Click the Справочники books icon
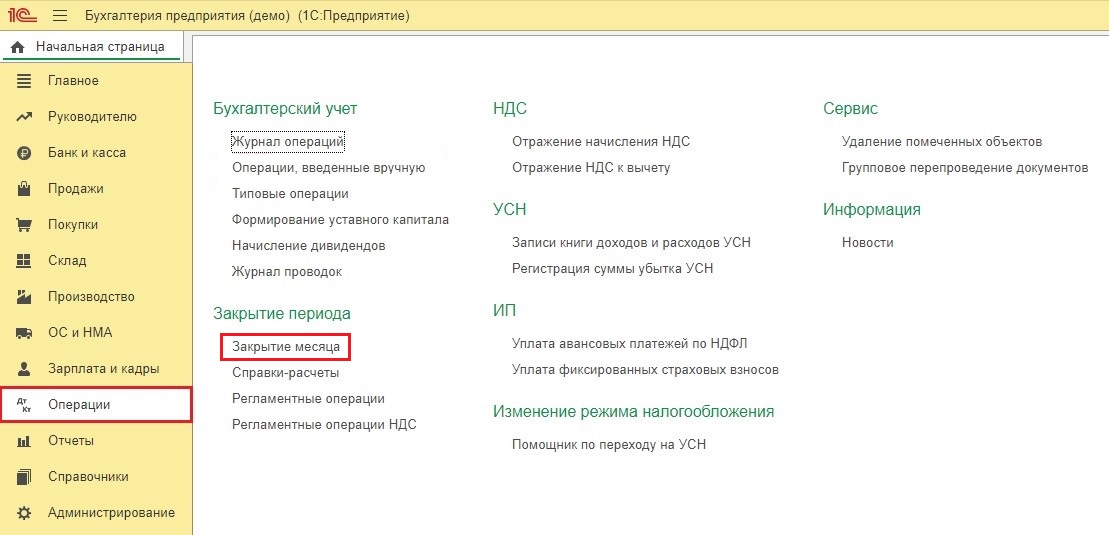The width and height of the screenshot is (1109, 535). 24,477
